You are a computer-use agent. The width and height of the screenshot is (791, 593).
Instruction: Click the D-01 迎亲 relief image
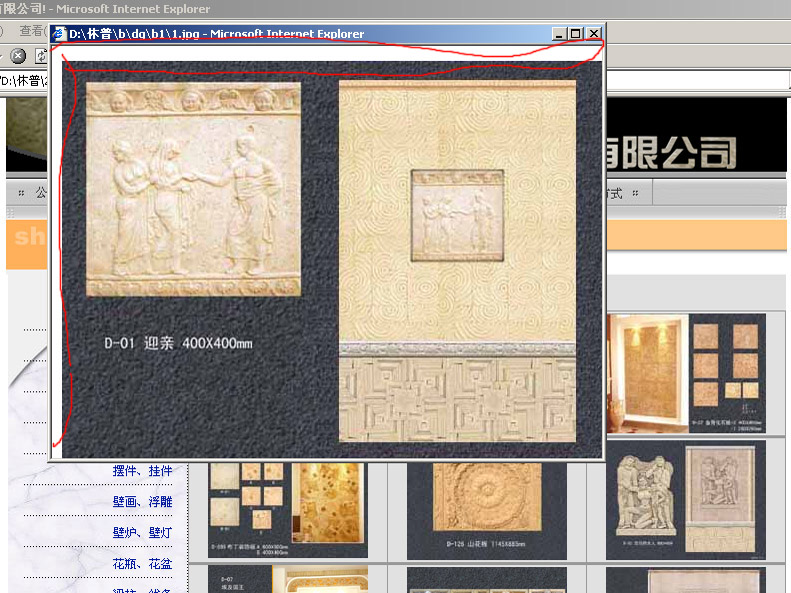coord(193,190)
